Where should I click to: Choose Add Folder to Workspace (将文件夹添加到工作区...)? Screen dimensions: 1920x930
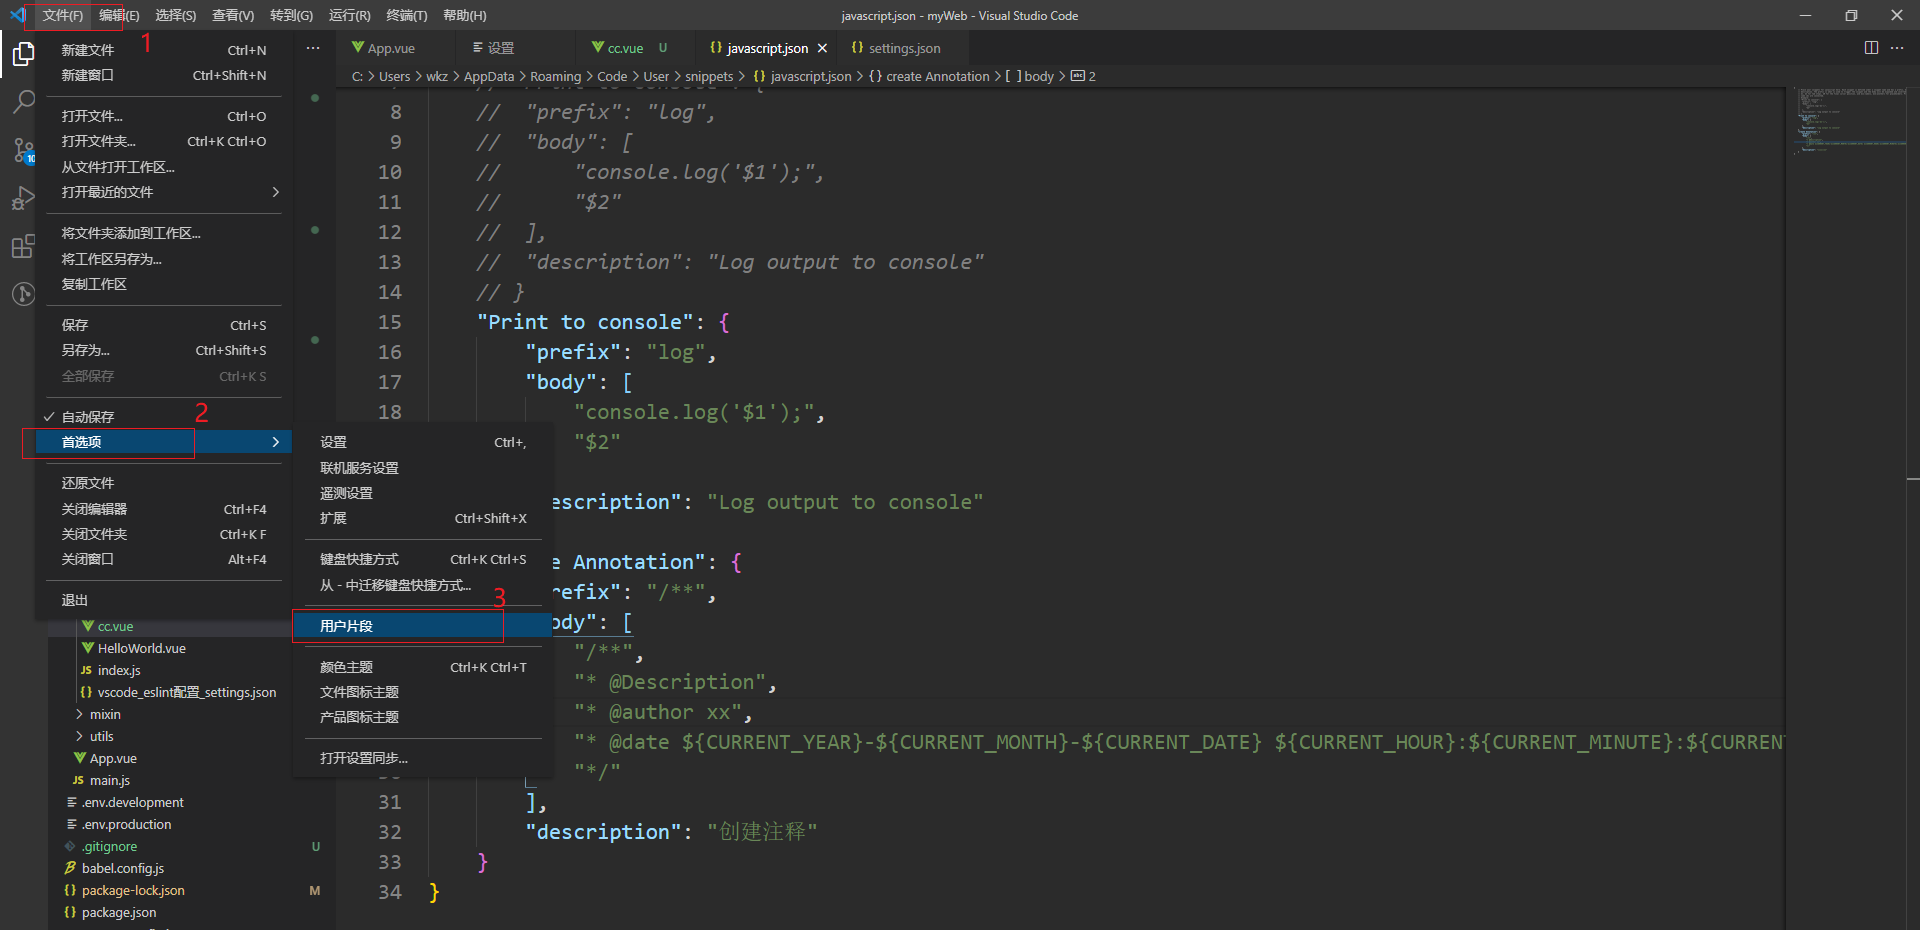click(164, 233)
